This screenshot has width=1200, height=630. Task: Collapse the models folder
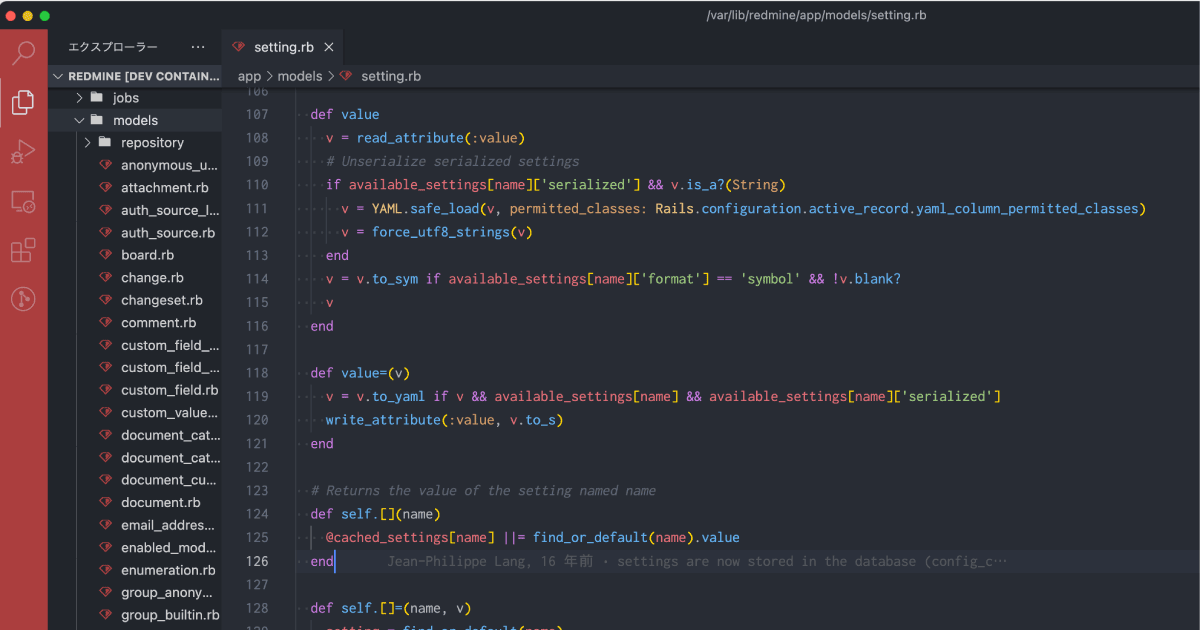coord(79,119)
